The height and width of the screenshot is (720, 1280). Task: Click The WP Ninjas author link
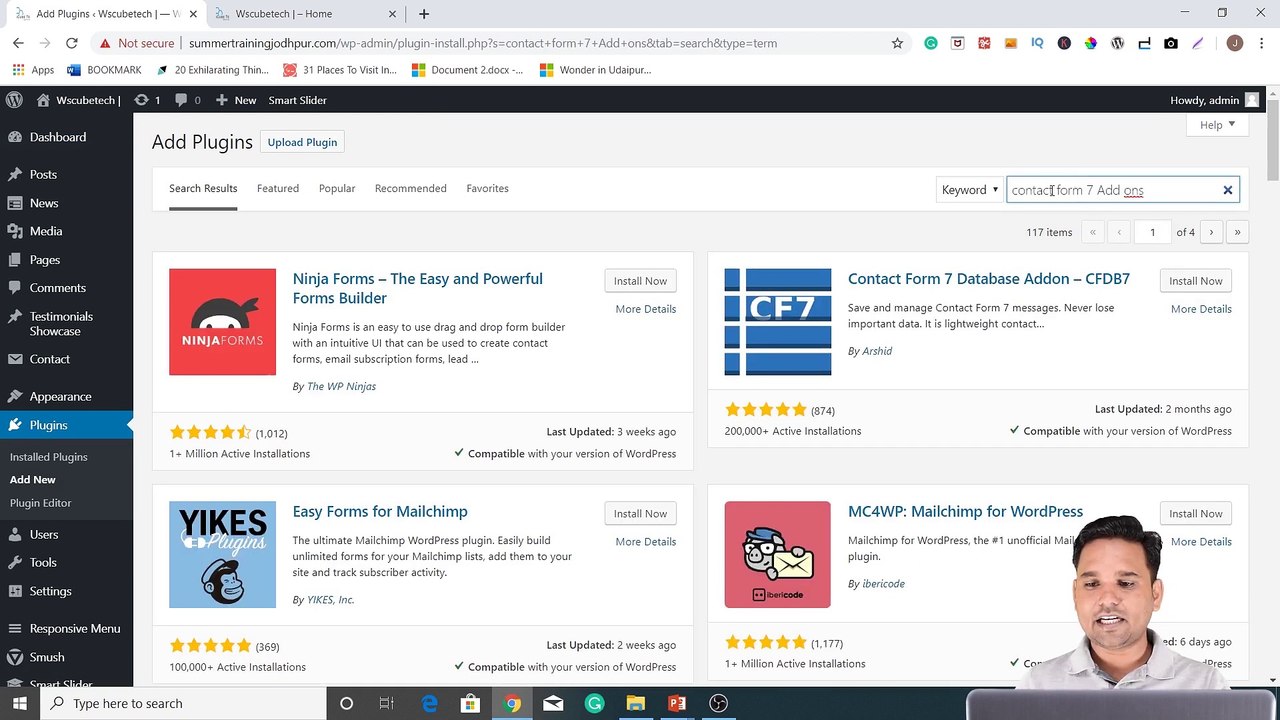point(341,386)
